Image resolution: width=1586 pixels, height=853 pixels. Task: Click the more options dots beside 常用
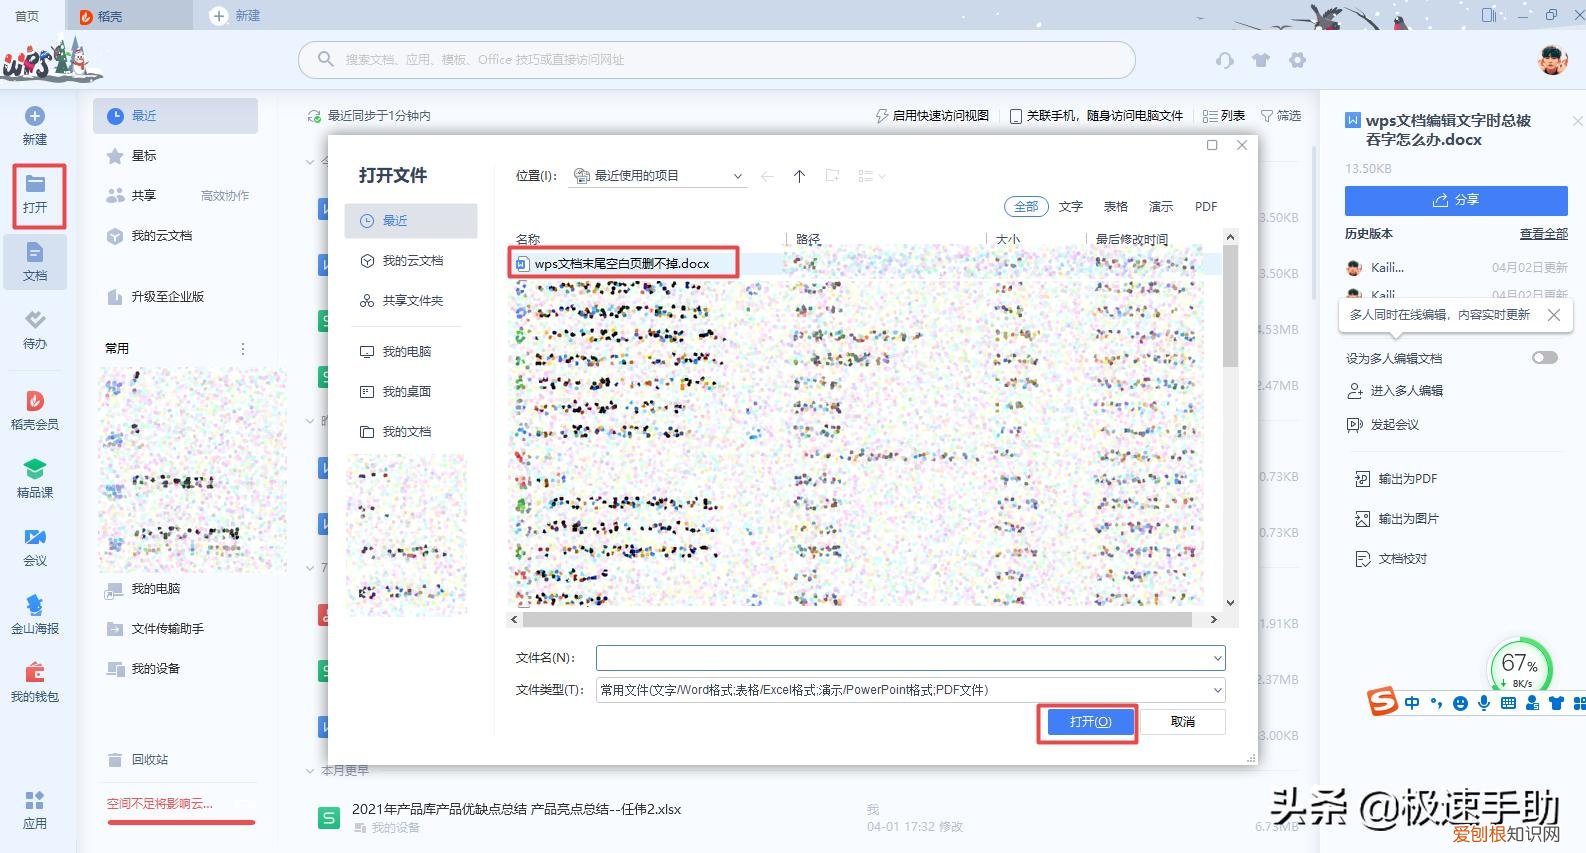(x=242, y=348)
